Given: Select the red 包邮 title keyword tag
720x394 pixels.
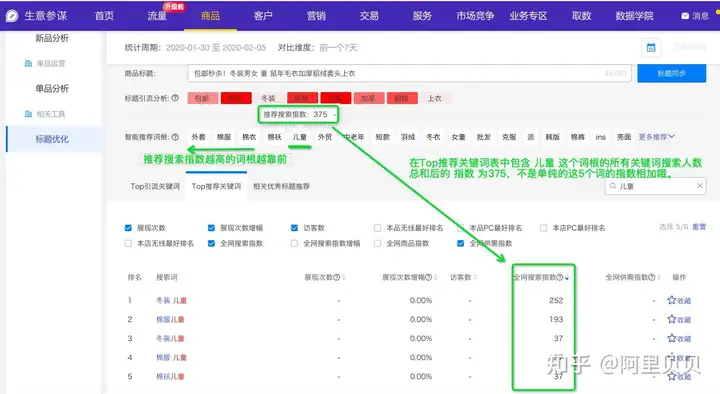Looking at the screenshot, I should 202,98.
